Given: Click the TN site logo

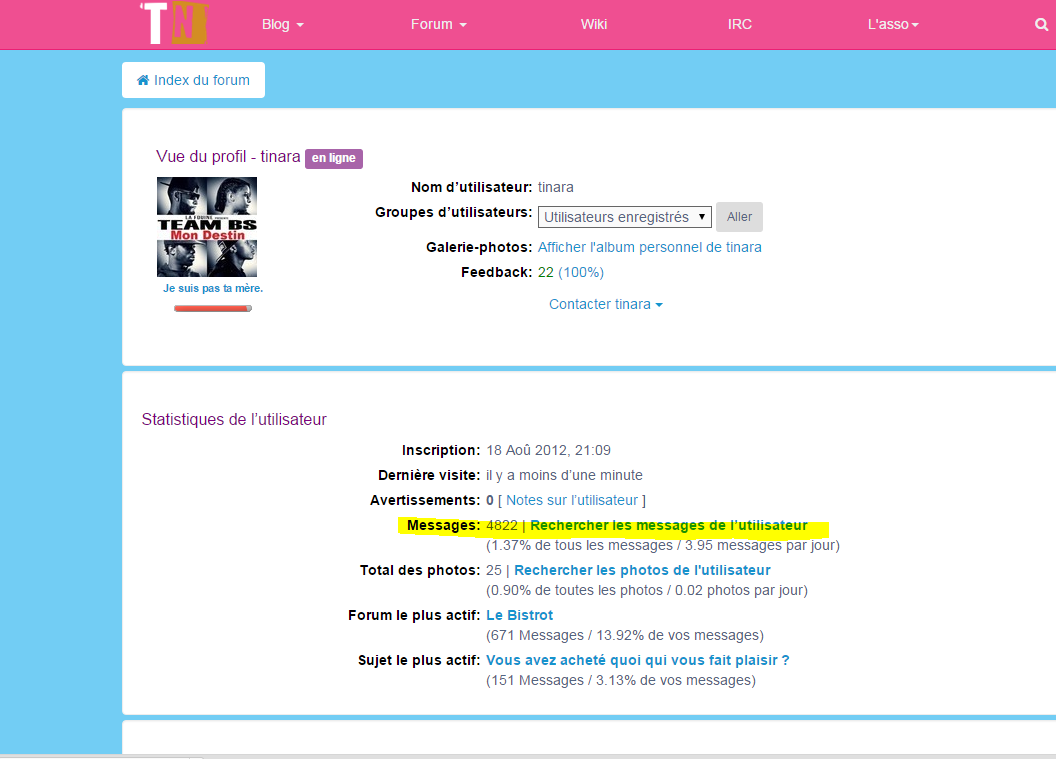Looking at the screenshot, I should [173, 23].
